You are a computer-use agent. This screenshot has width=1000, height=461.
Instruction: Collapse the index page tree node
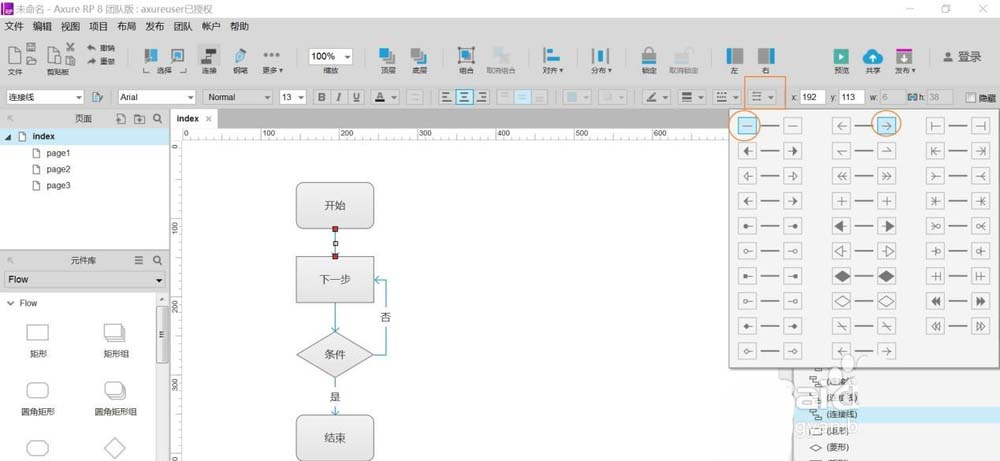(8, 136)
